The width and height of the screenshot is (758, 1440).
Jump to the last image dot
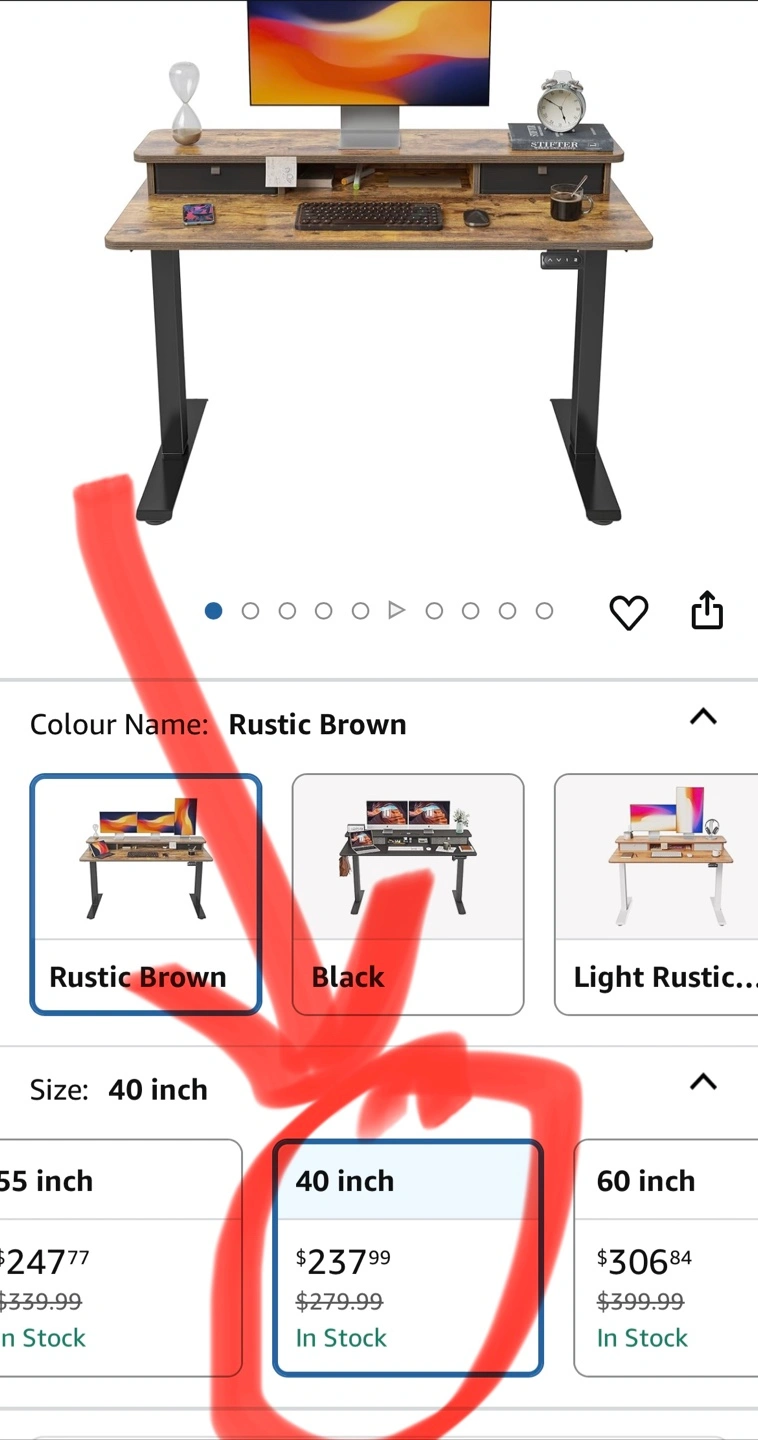click(544, 610)
